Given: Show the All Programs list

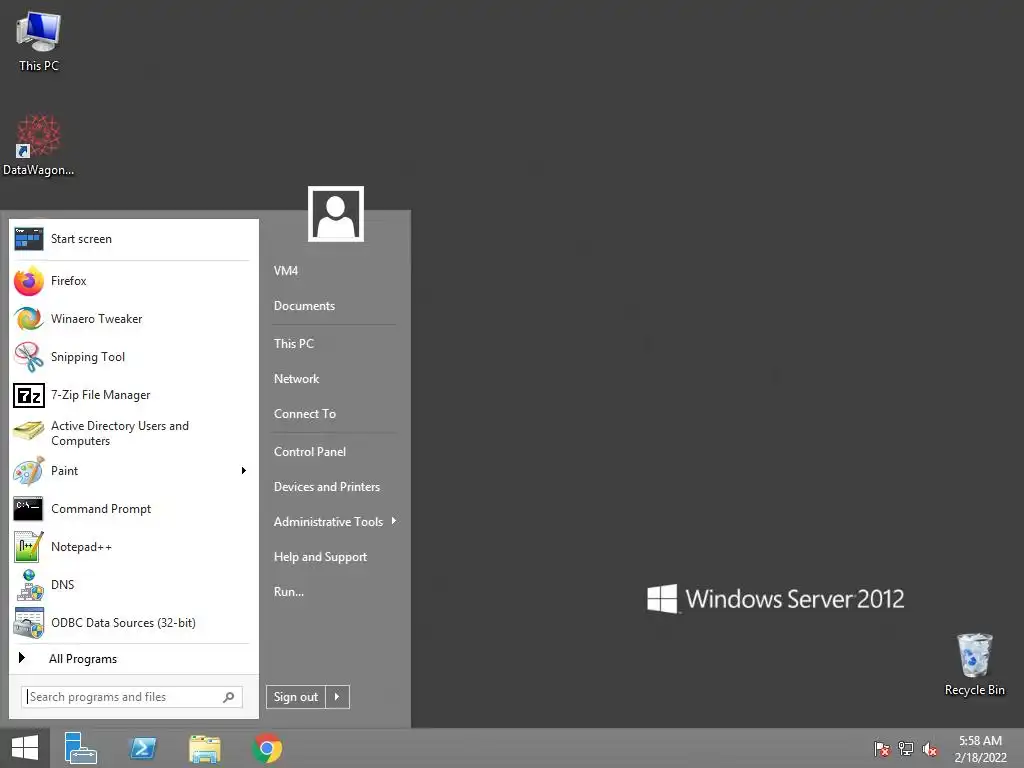Looking at the screenshot, I should coord(83,659).
